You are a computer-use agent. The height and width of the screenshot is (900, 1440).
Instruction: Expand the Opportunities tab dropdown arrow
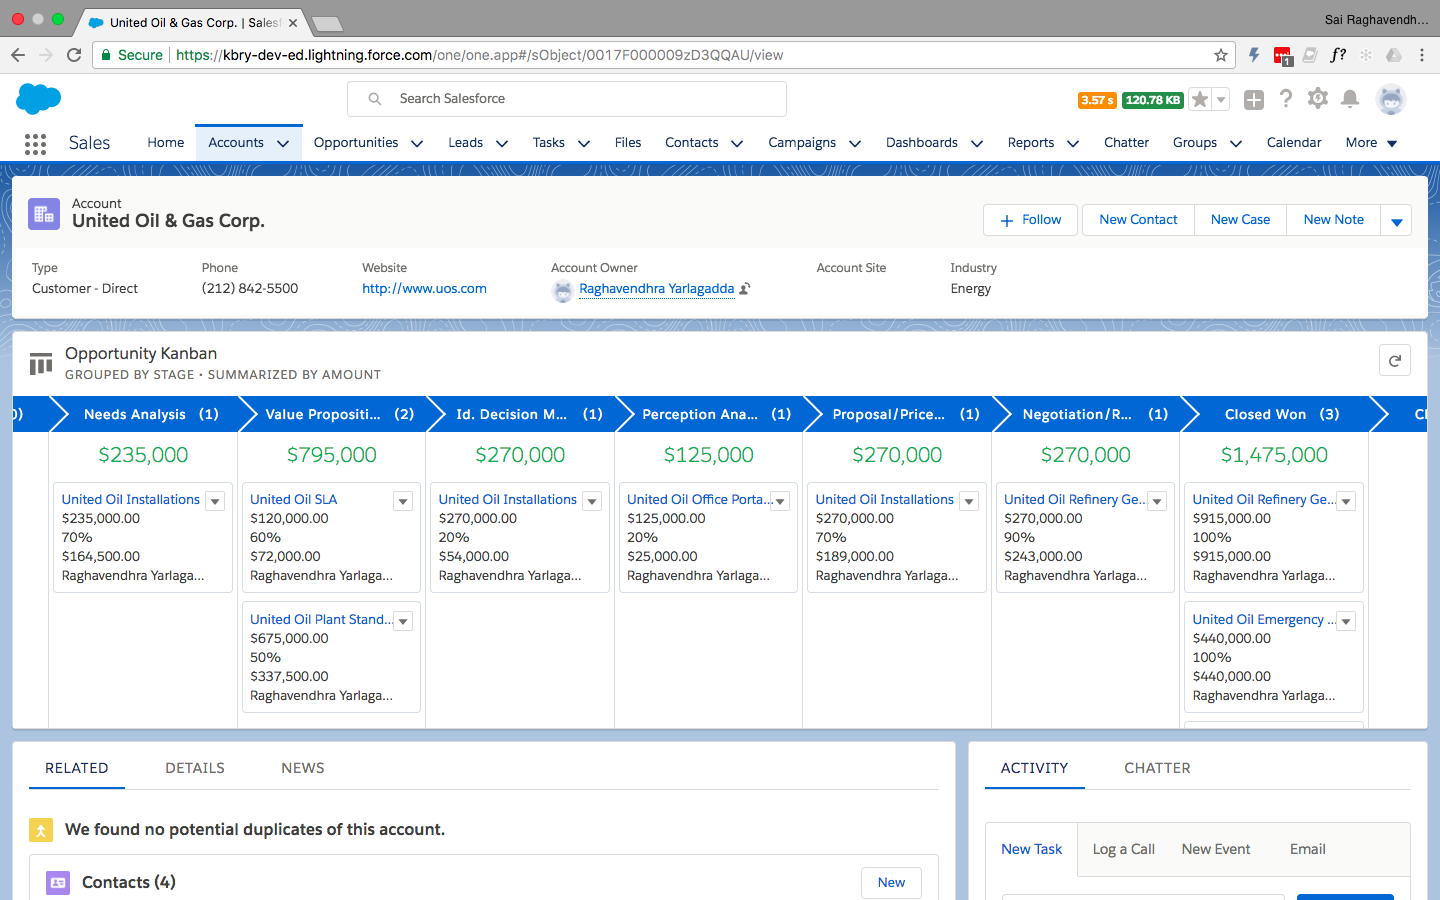(417, 144)
